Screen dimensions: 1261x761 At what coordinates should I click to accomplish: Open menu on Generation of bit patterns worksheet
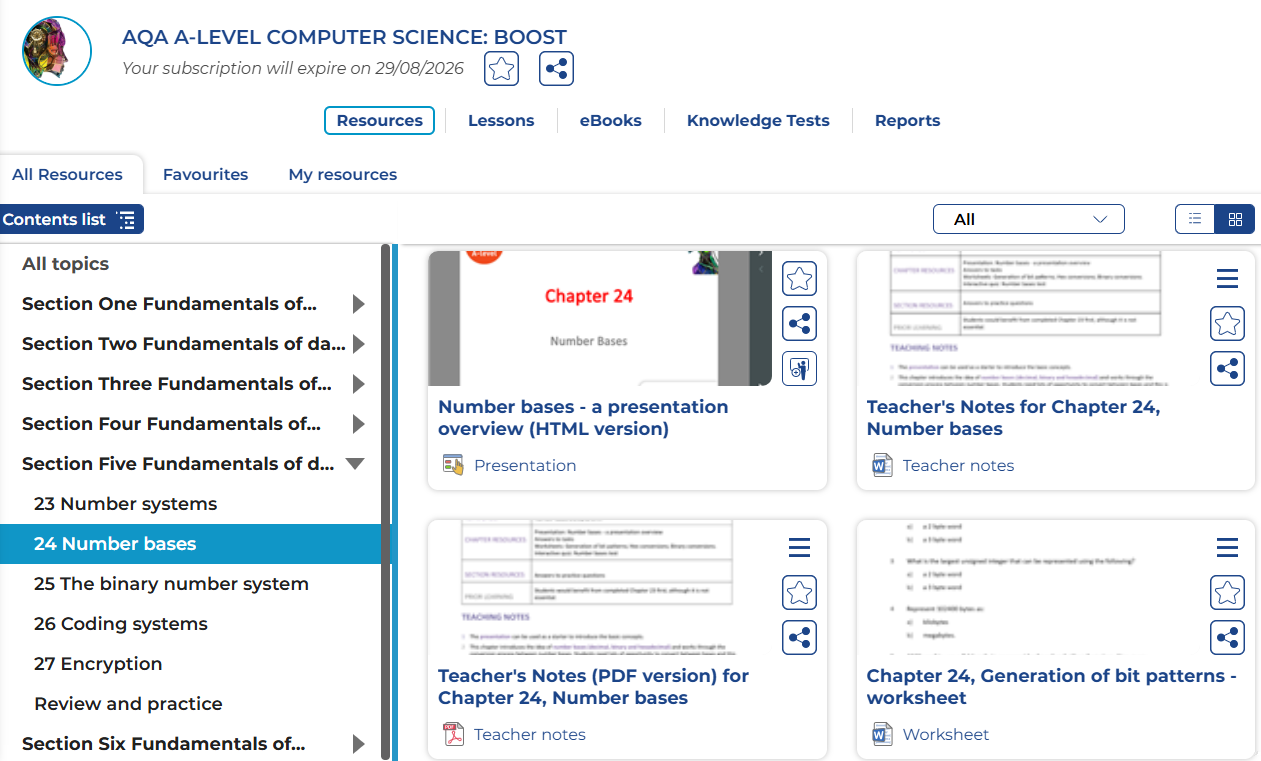click(x=1227, y=548)
